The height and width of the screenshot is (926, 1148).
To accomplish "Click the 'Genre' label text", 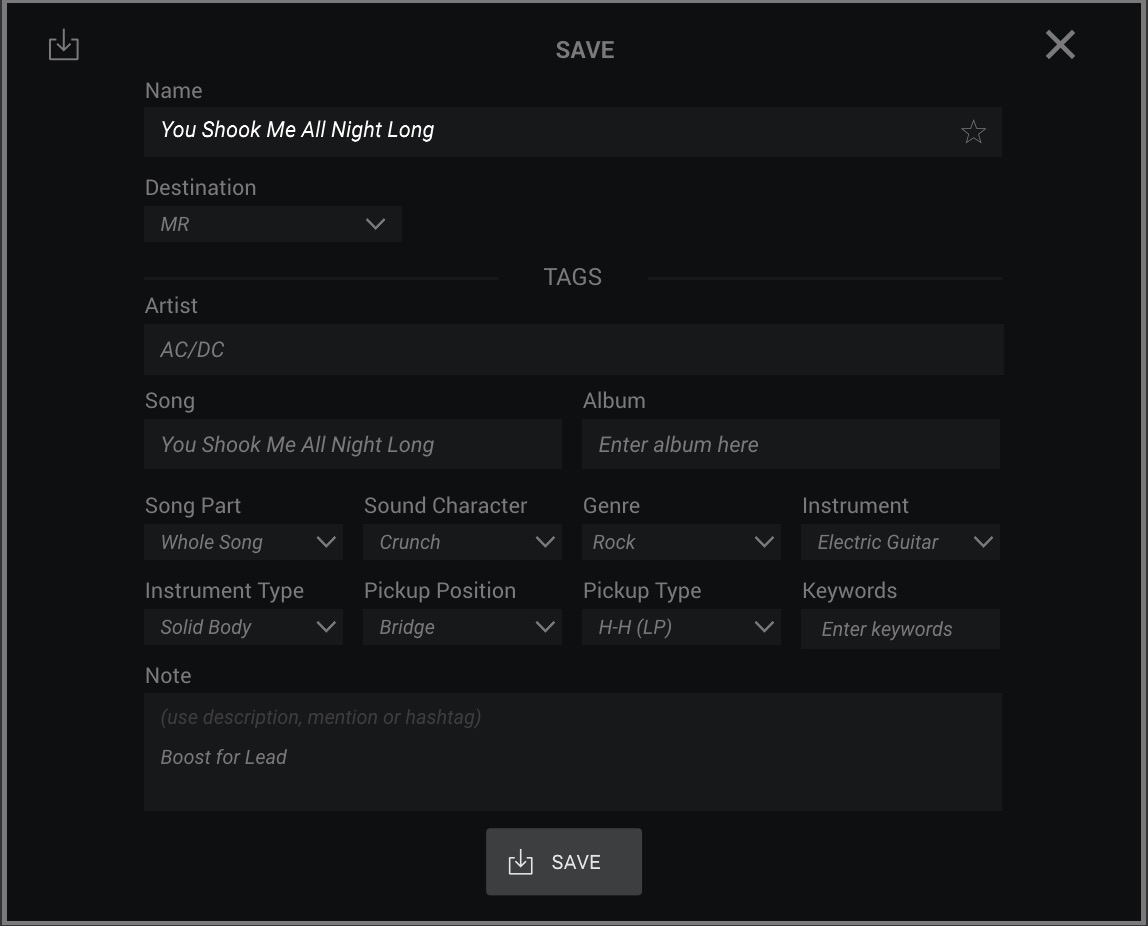I will 611,506.
